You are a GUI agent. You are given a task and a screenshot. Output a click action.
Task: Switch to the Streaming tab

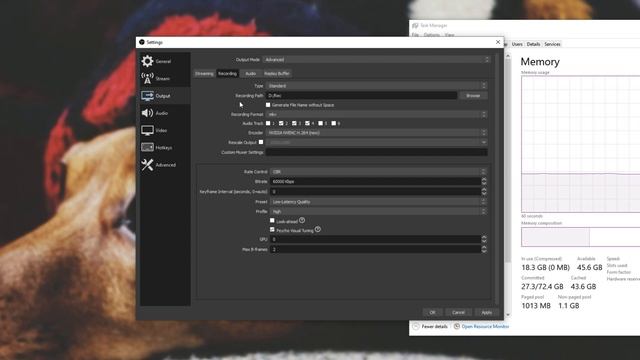coord(204,73)
